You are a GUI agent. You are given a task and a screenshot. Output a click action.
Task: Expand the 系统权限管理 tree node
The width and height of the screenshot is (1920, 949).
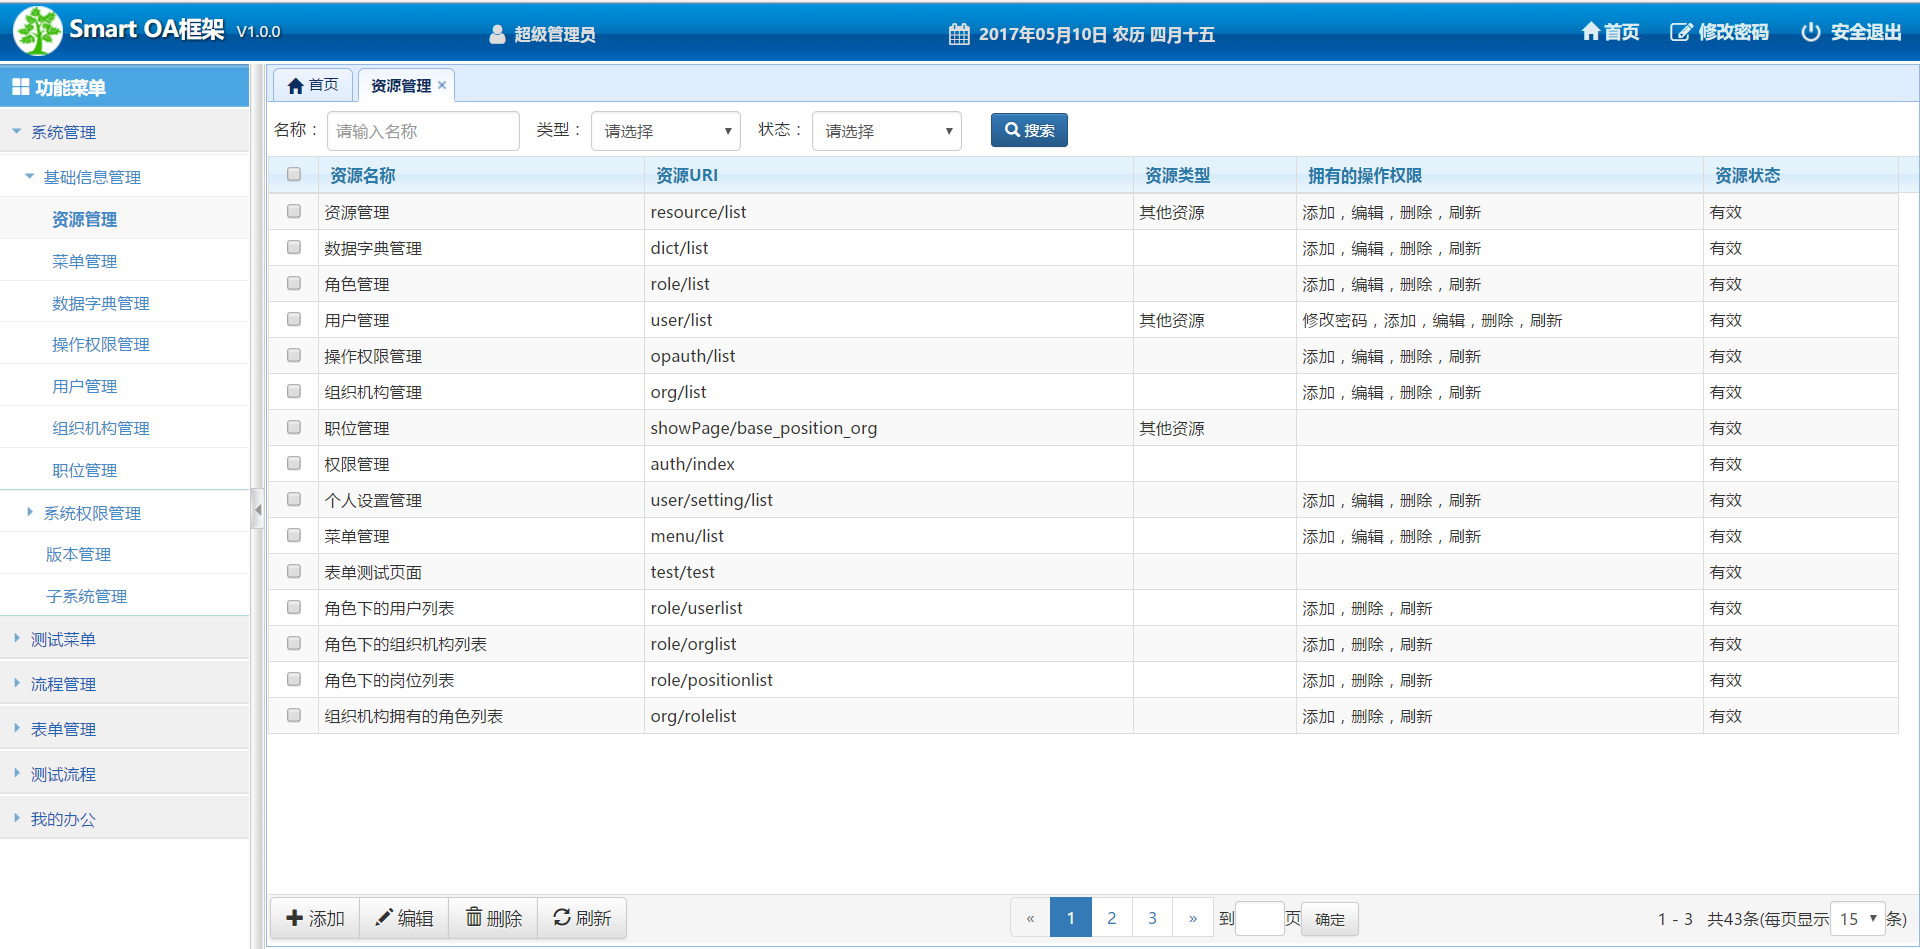click(x=30, y=512)
